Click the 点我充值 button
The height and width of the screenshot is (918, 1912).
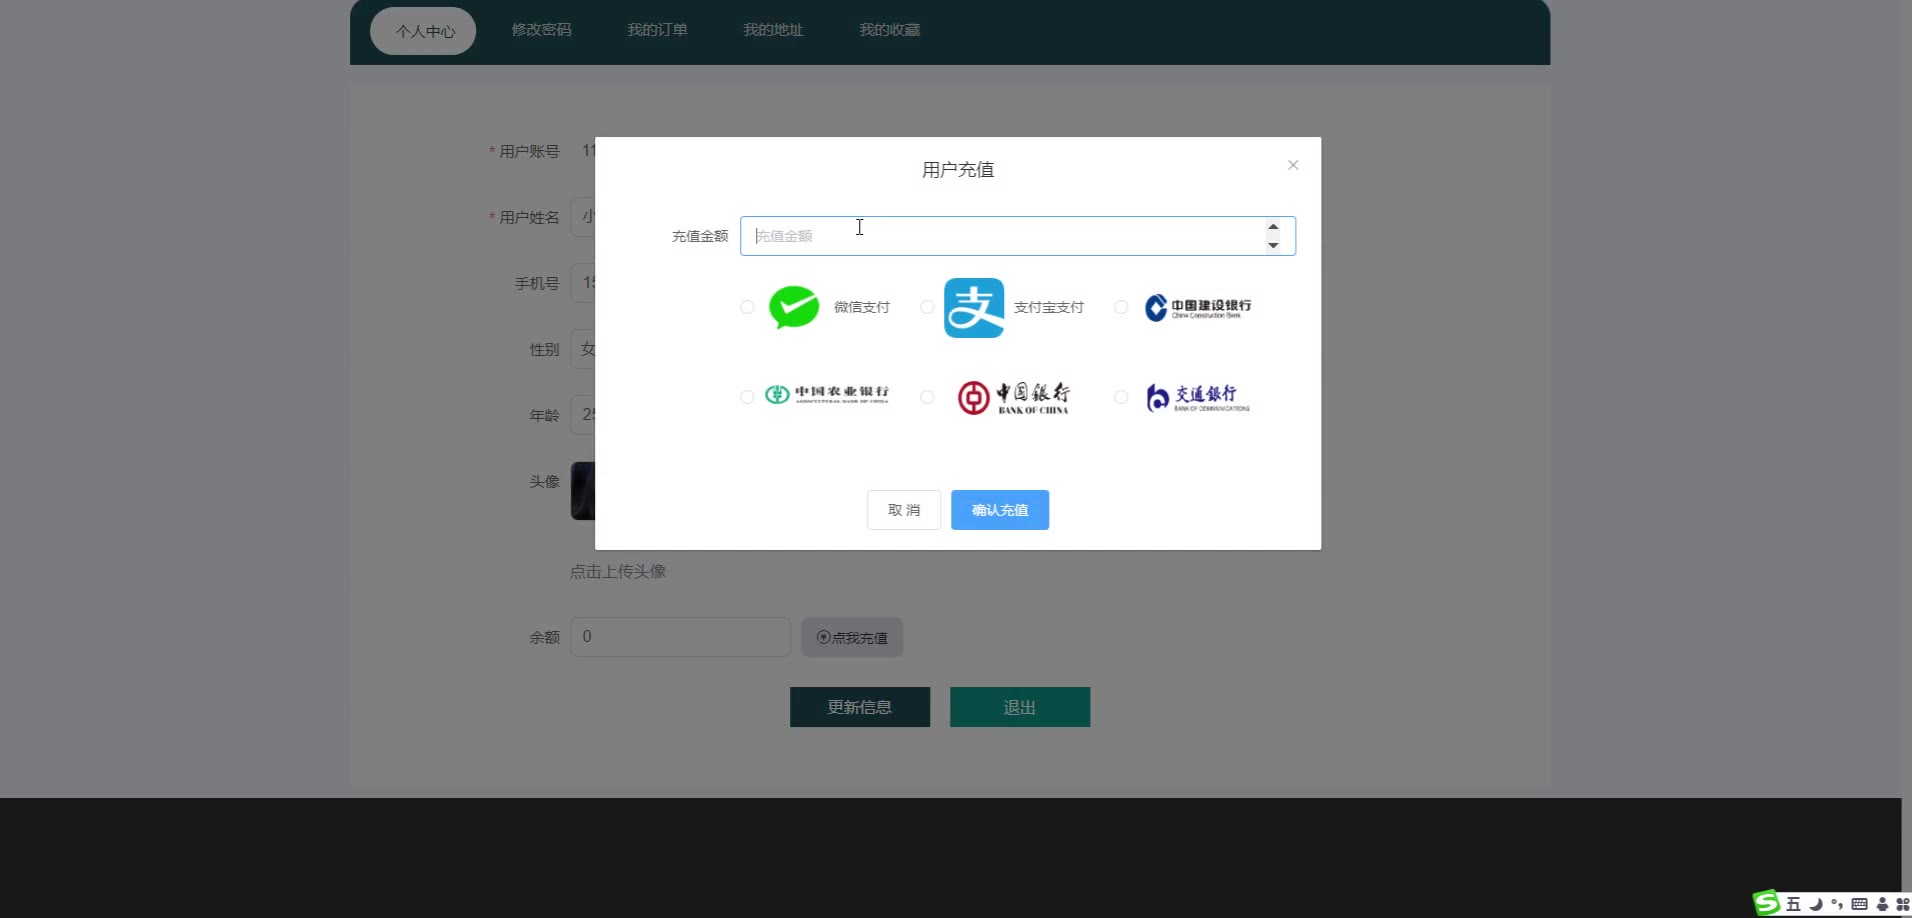852,637
